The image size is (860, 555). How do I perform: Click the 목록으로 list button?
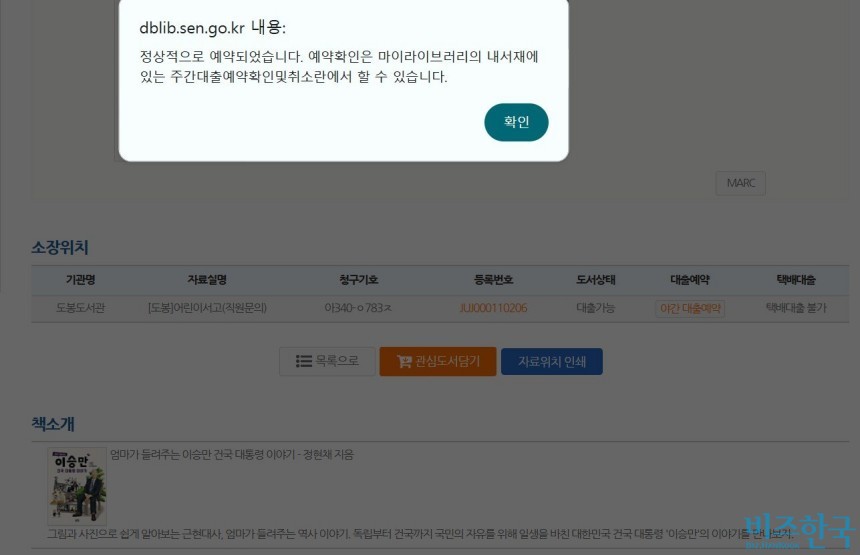pos(327,361)
